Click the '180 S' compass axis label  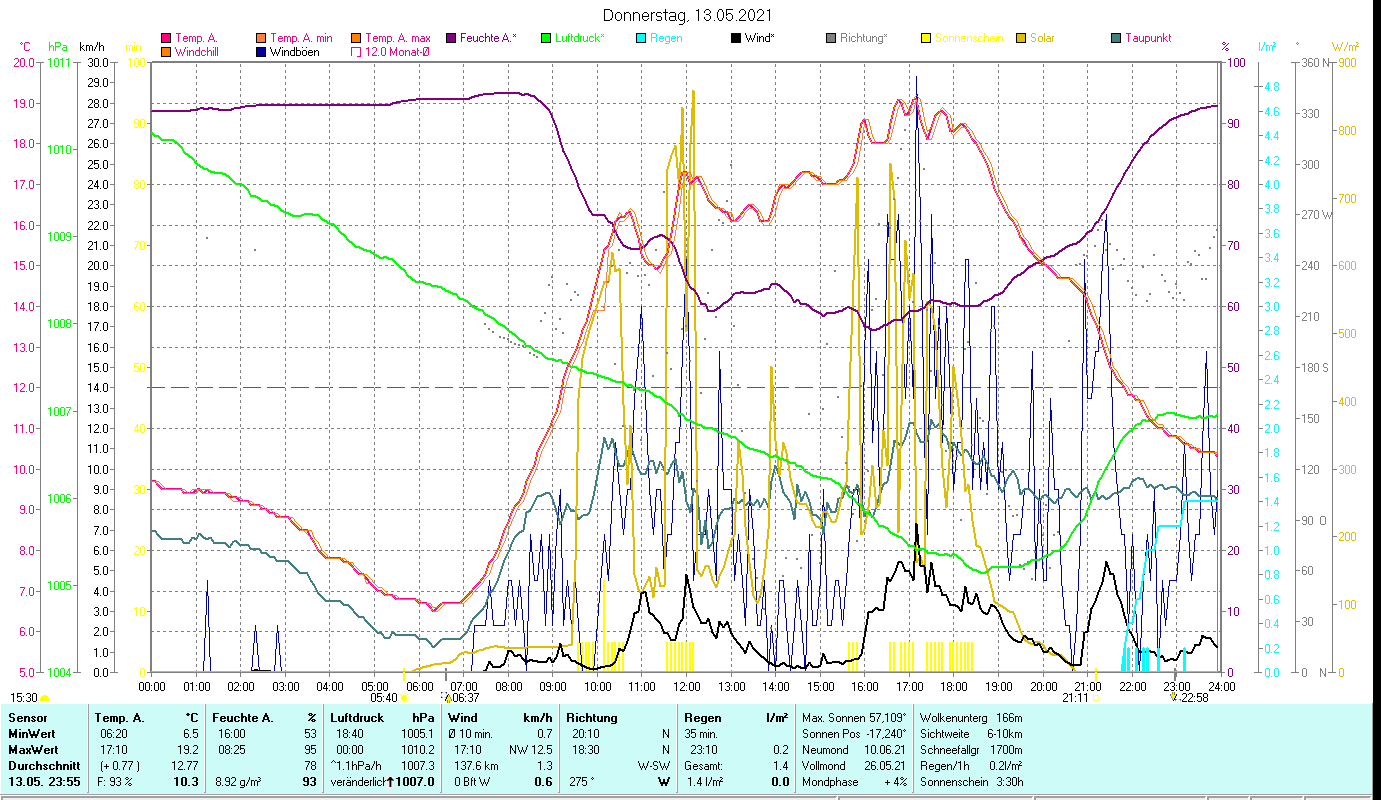click(x=1316, y=368)
